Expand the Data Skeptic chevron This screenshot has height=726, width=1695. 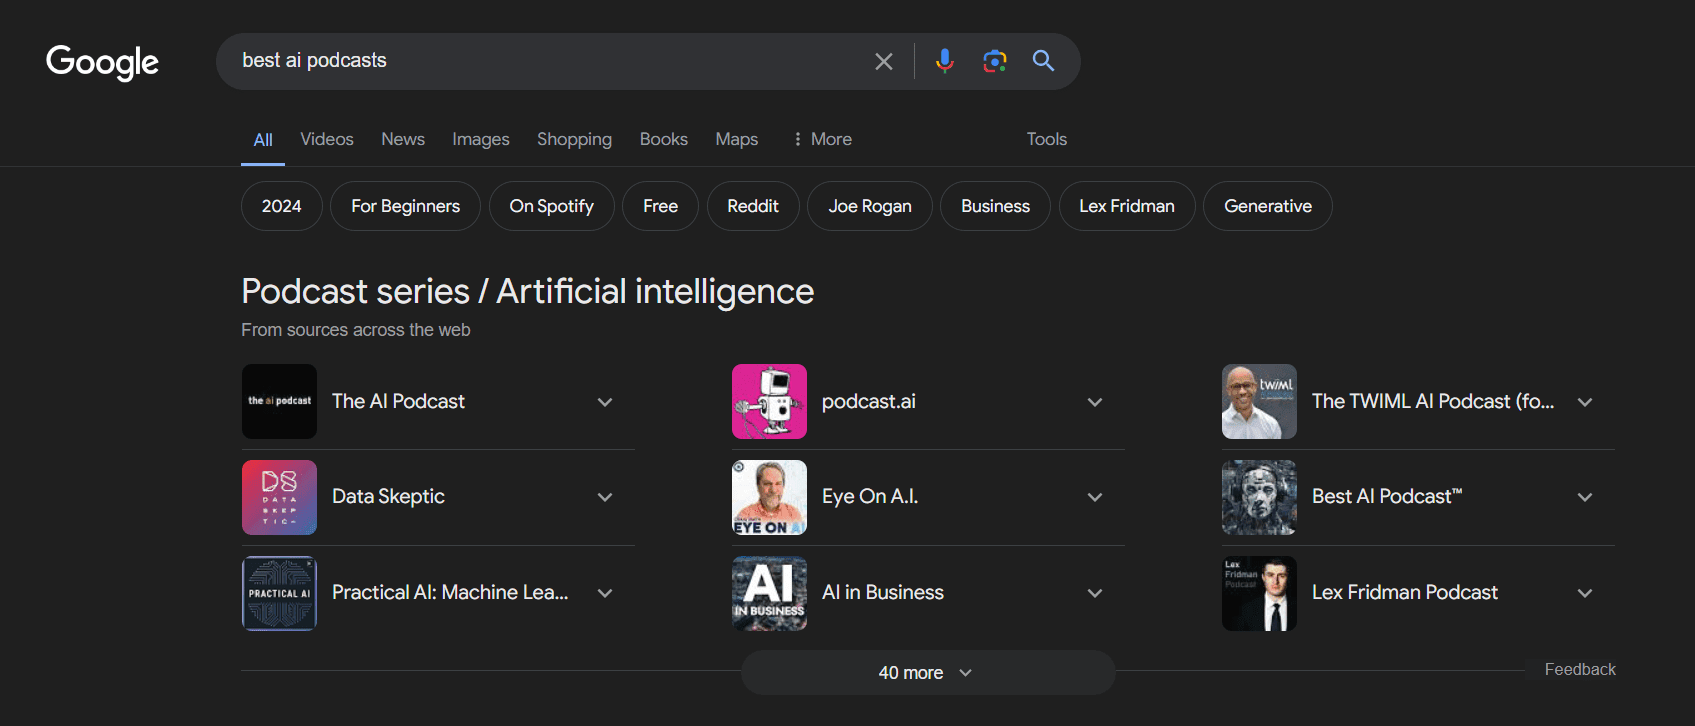605,497
